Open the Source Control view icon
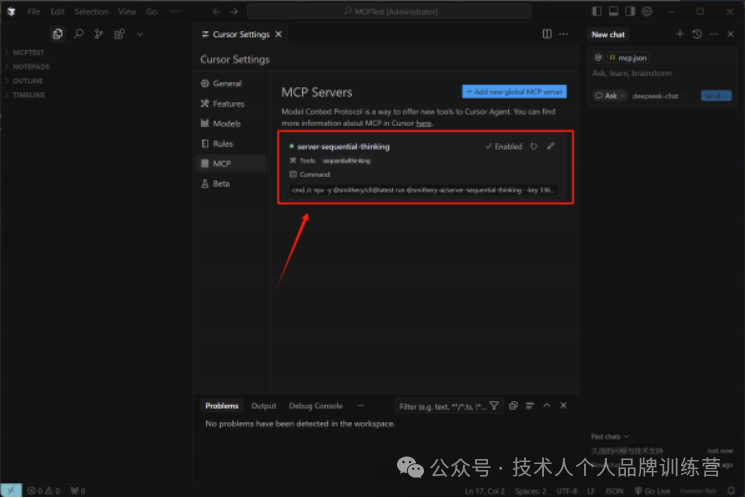This screenshot has width=745, height=498. (98, 34)
